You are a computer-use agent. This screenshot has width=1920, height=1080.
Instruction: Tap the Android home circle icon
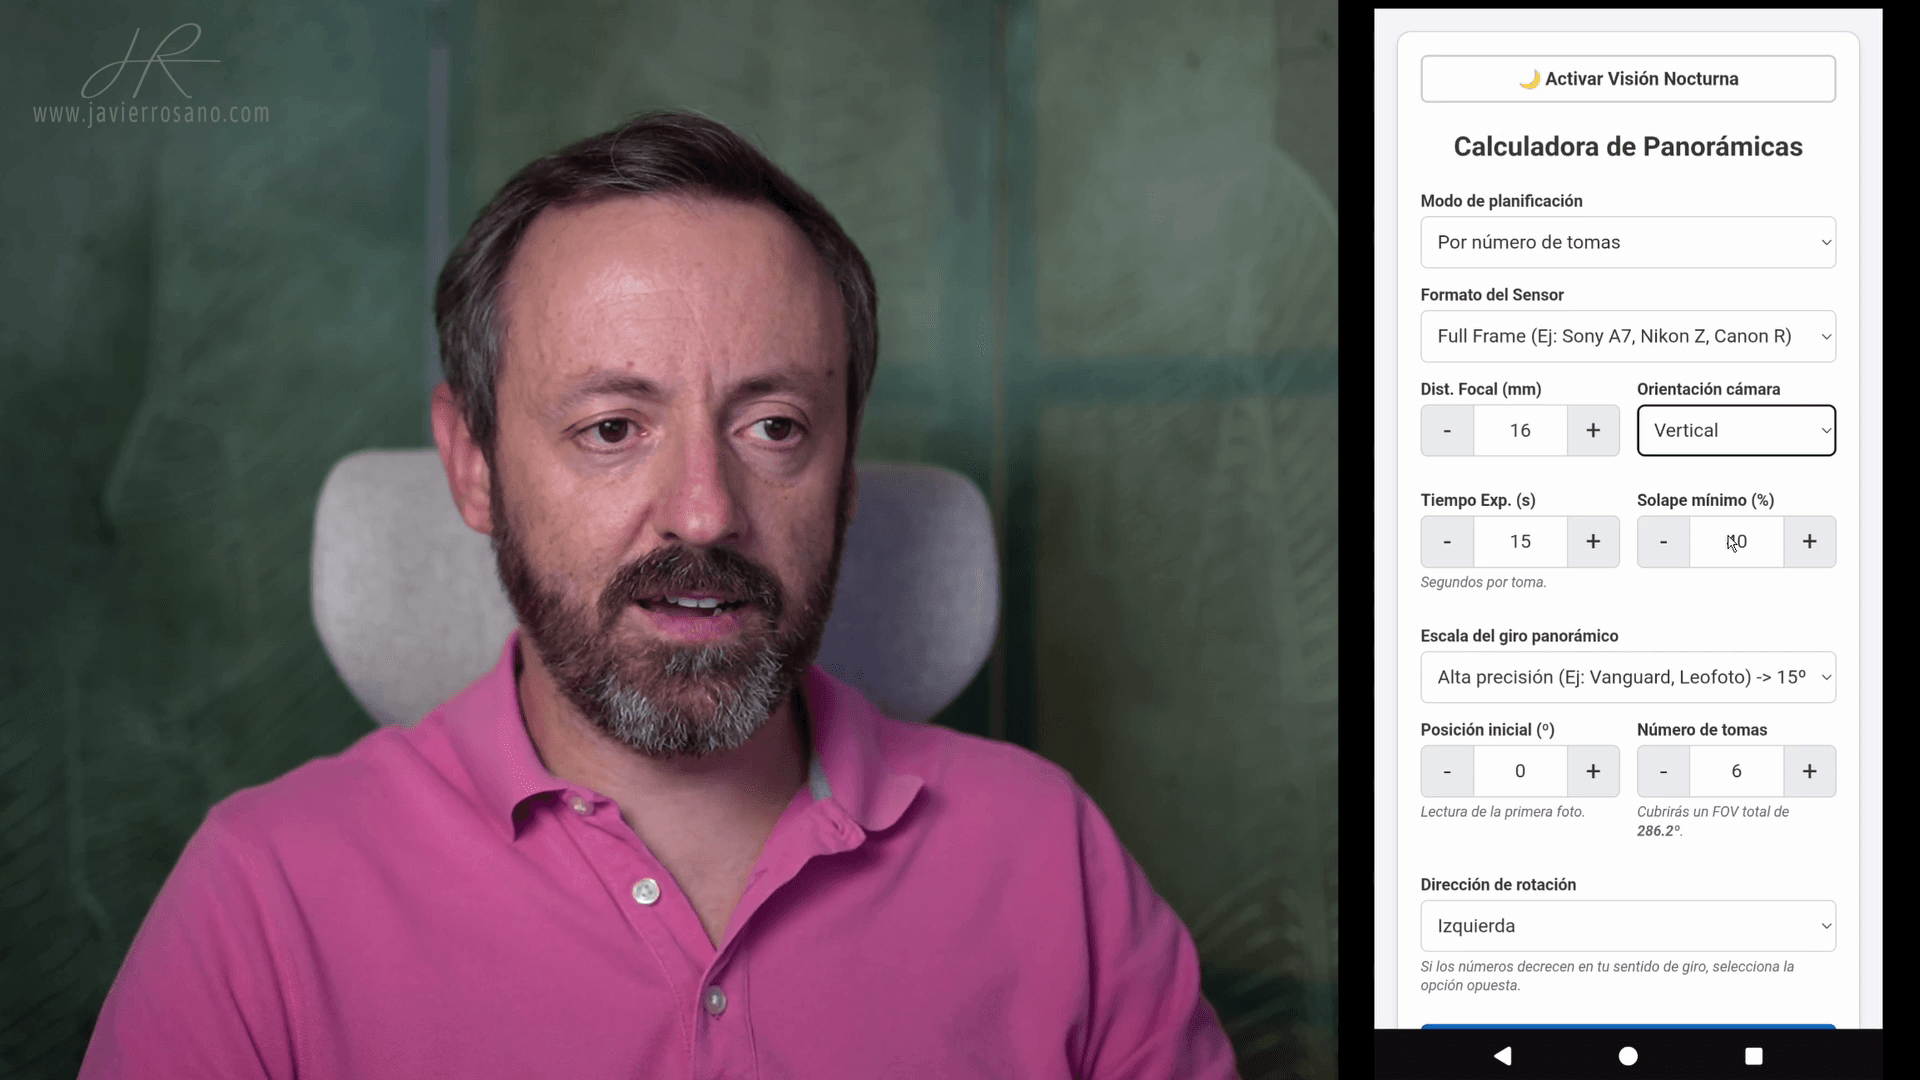coord(1628,1055)
